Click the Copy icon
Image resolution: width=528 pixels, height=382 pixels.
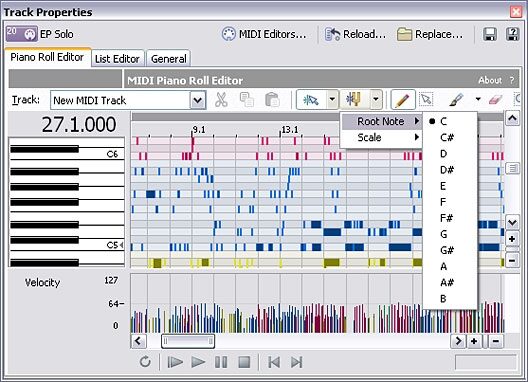pyautogui.click(x=247, y=100)
